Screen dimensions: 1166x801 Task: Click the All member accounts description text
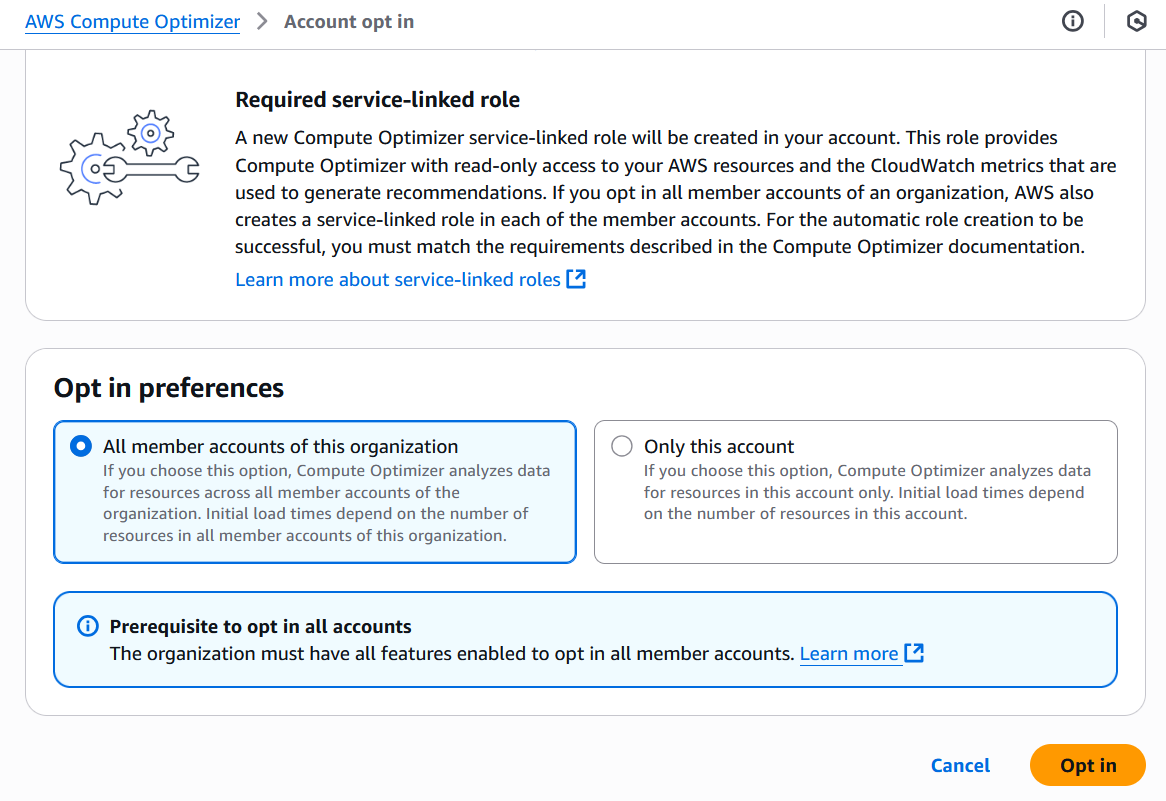click(326, 503)
